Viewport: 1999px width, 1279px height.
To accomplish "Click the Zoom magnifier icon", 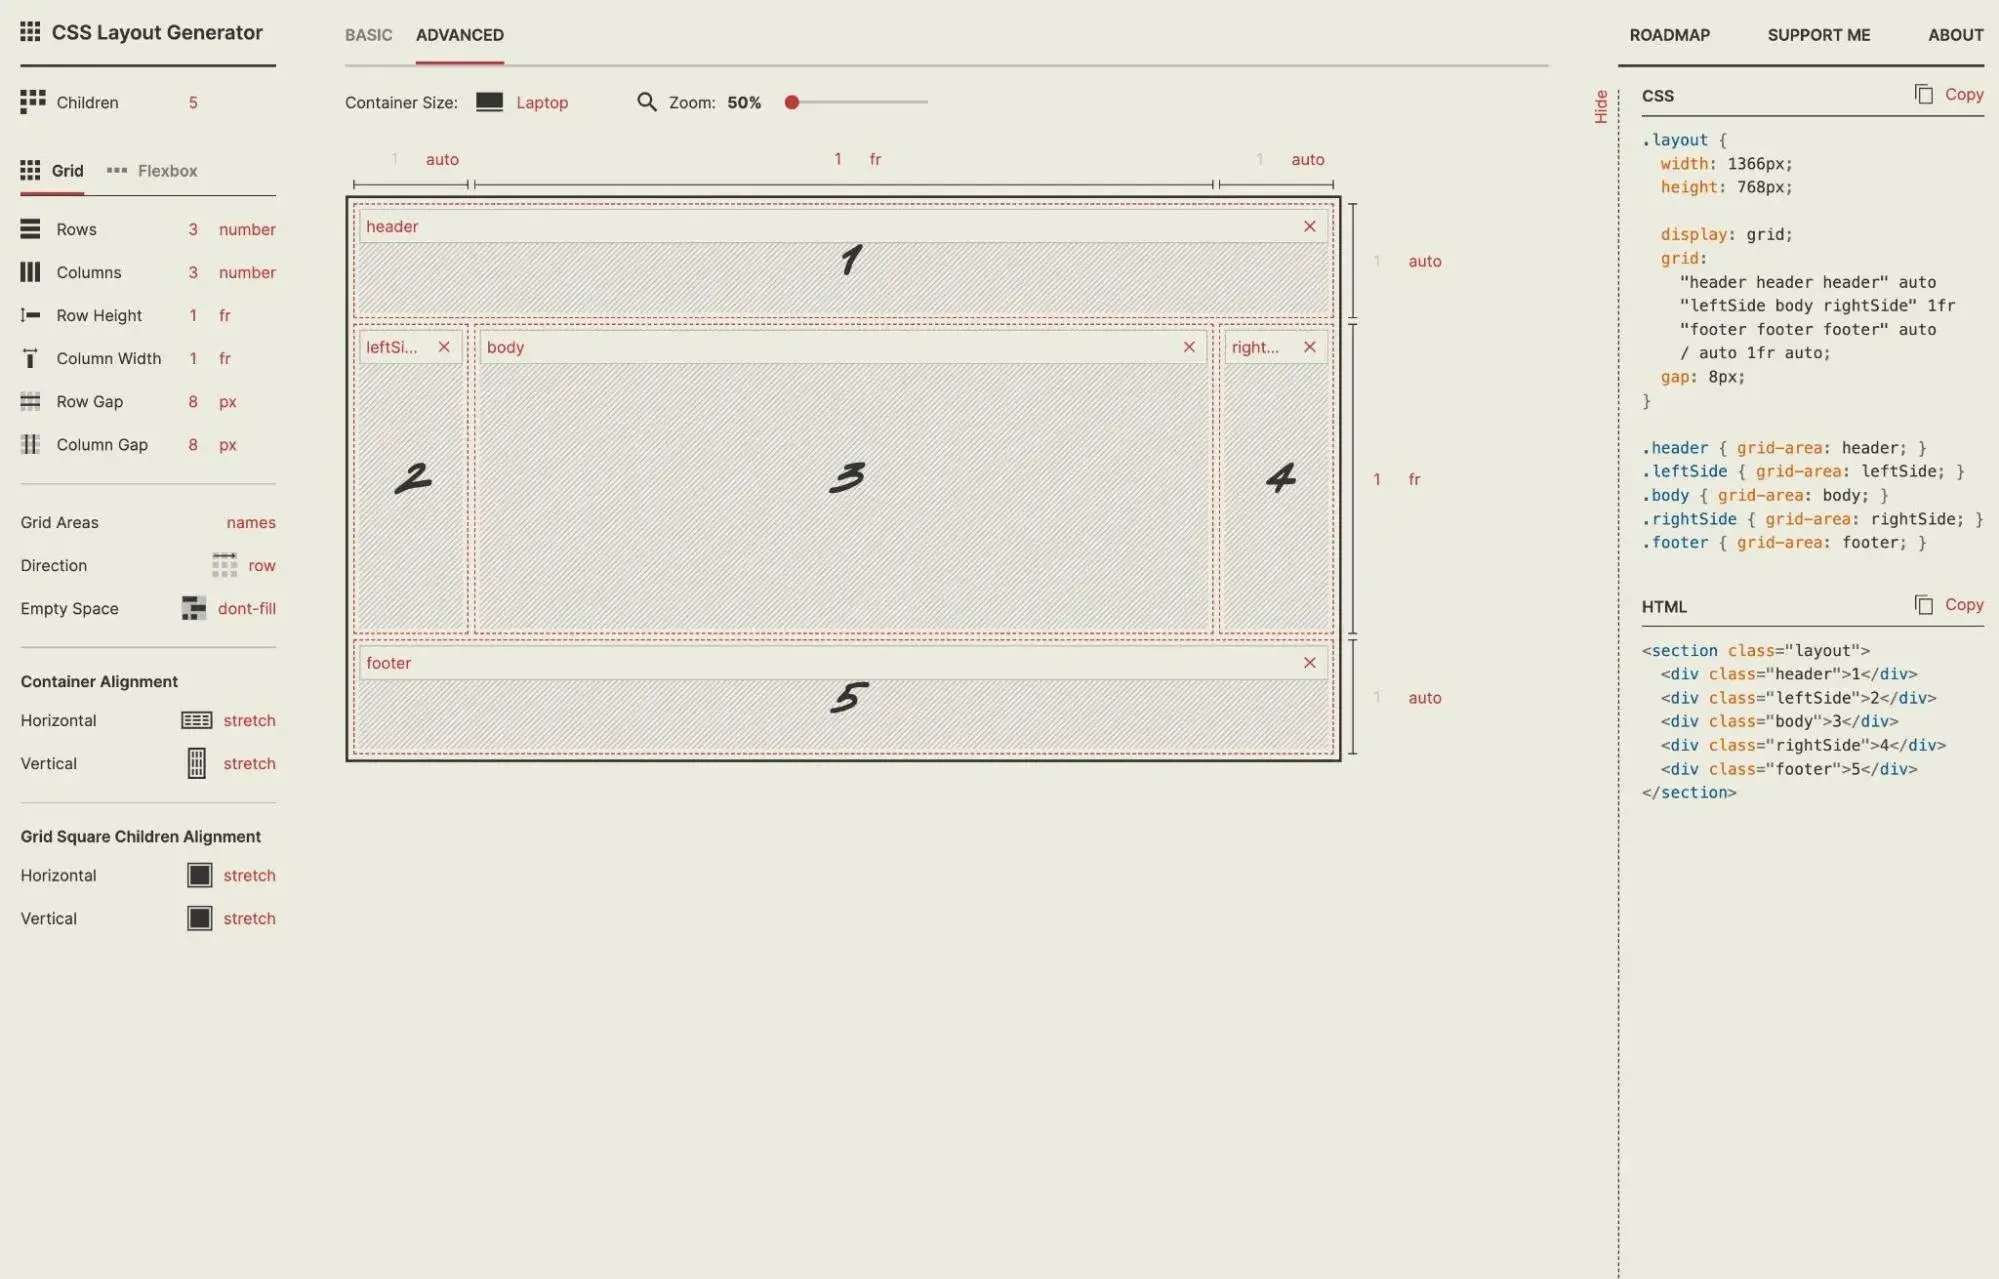I will click(x=647, y=102).
